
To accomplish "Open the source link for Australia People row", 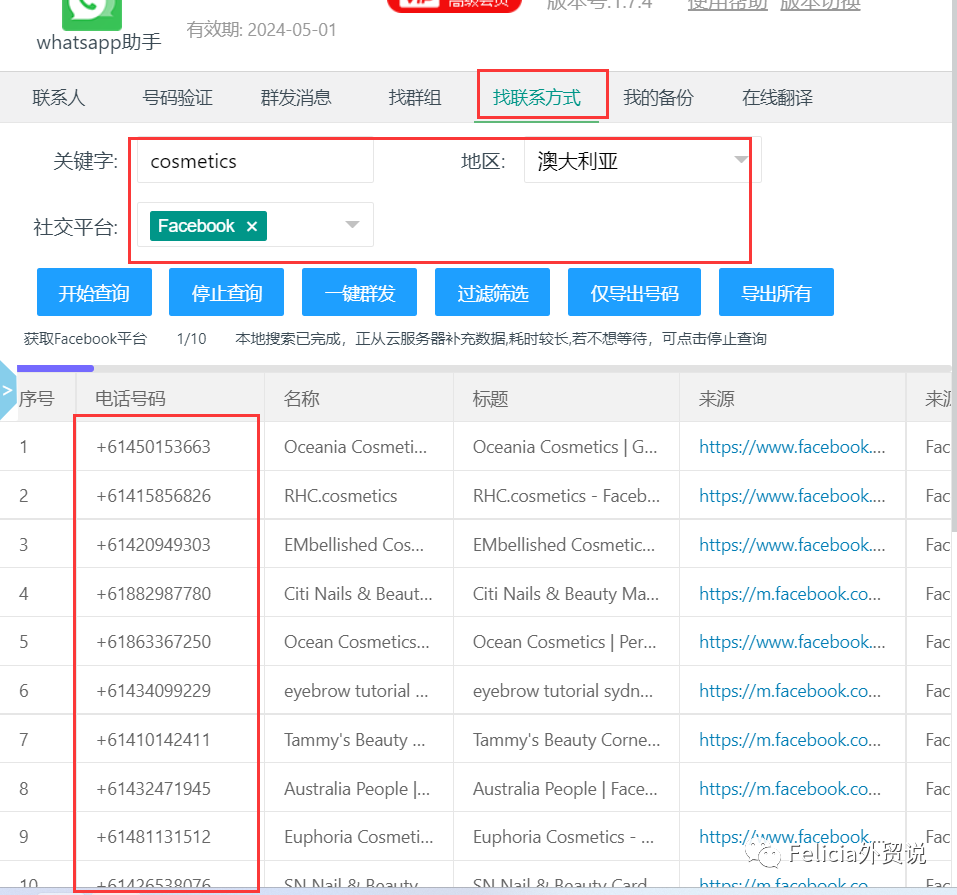I will 790,788.
